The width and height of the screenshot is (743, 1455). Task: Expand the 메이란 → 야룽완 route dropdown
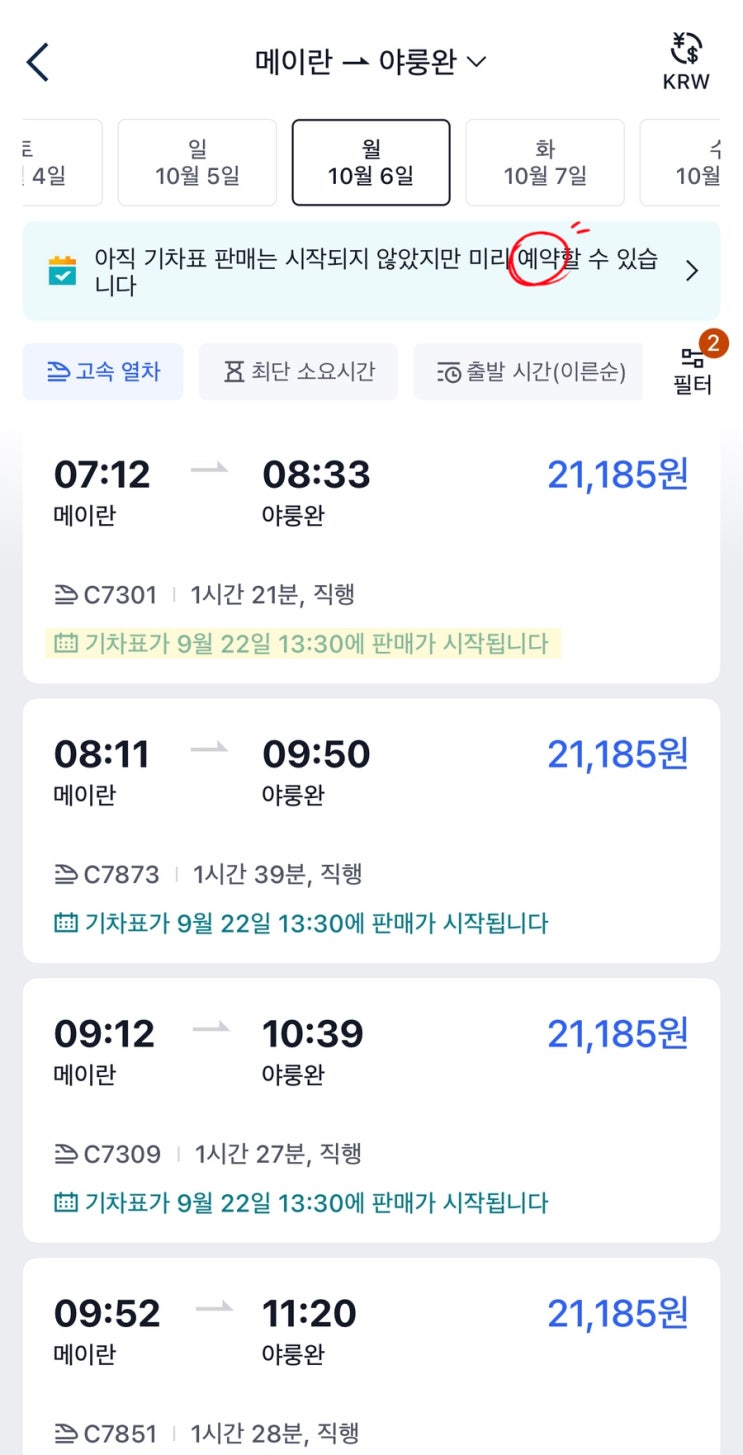[x=370, y=62]
